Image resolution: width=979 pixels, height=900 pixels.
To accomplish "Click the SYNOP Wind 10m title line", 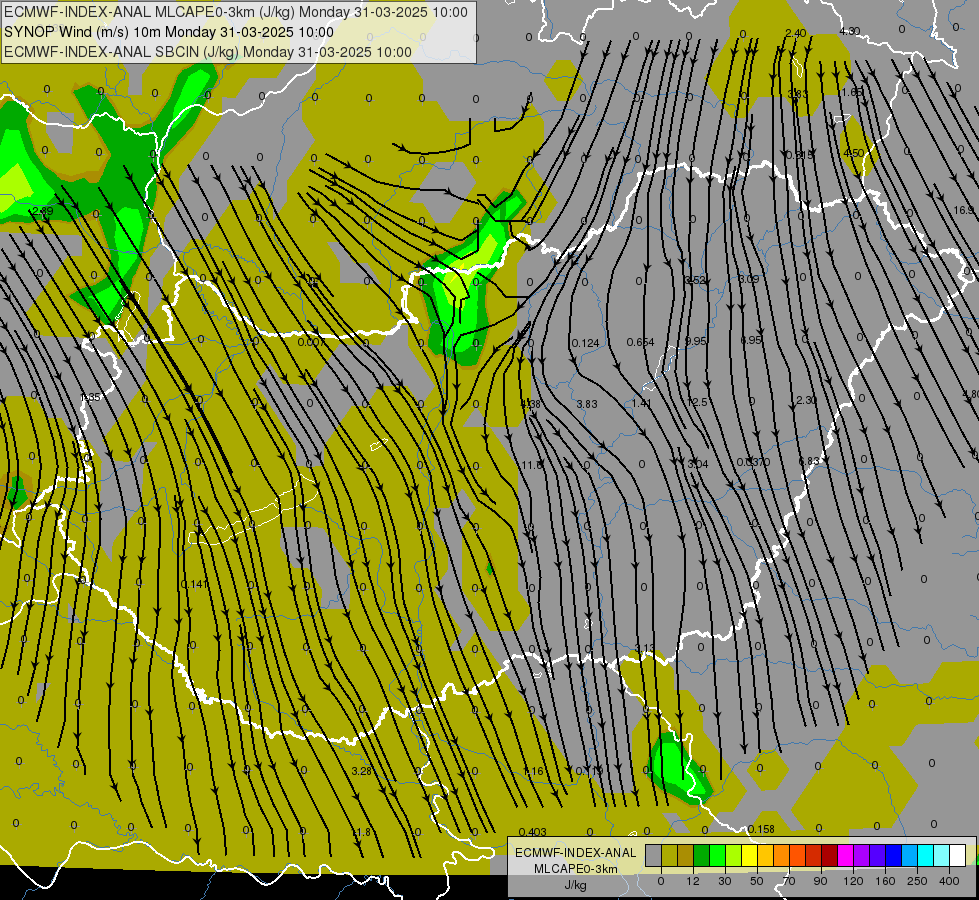I will (x=169, y=32).
